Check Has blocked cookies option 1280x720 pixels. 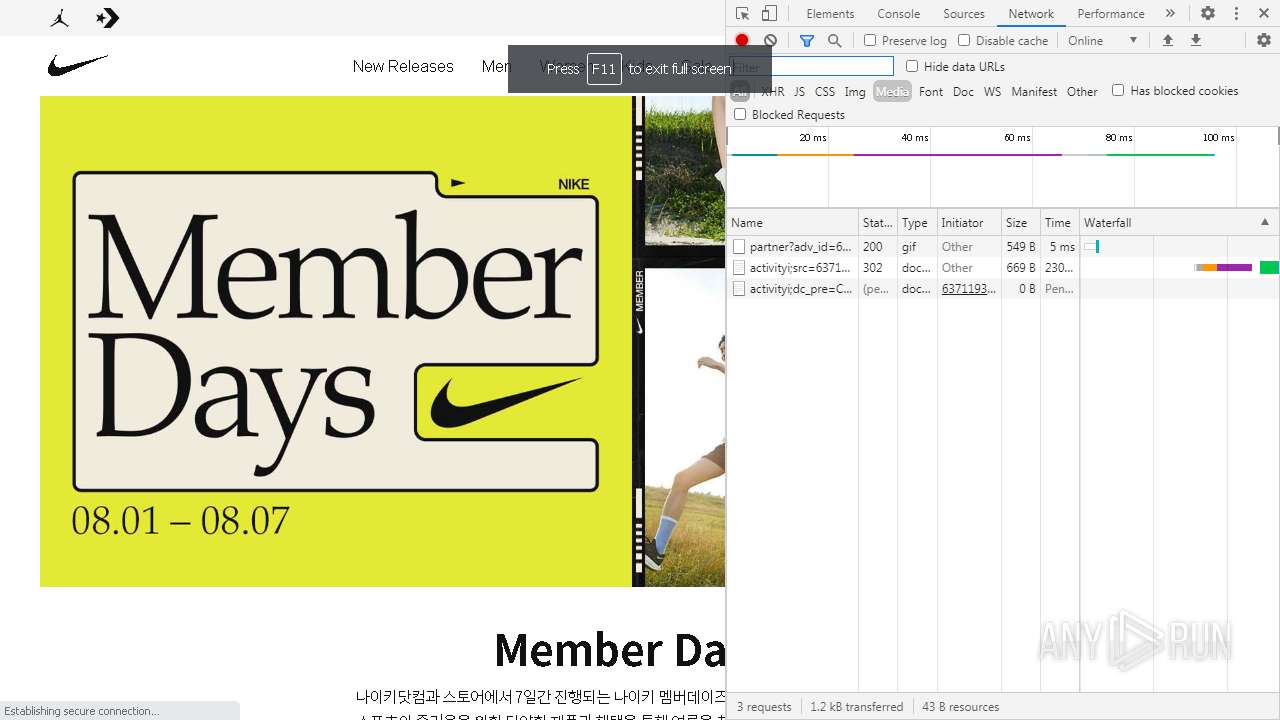coord(1118,90)
